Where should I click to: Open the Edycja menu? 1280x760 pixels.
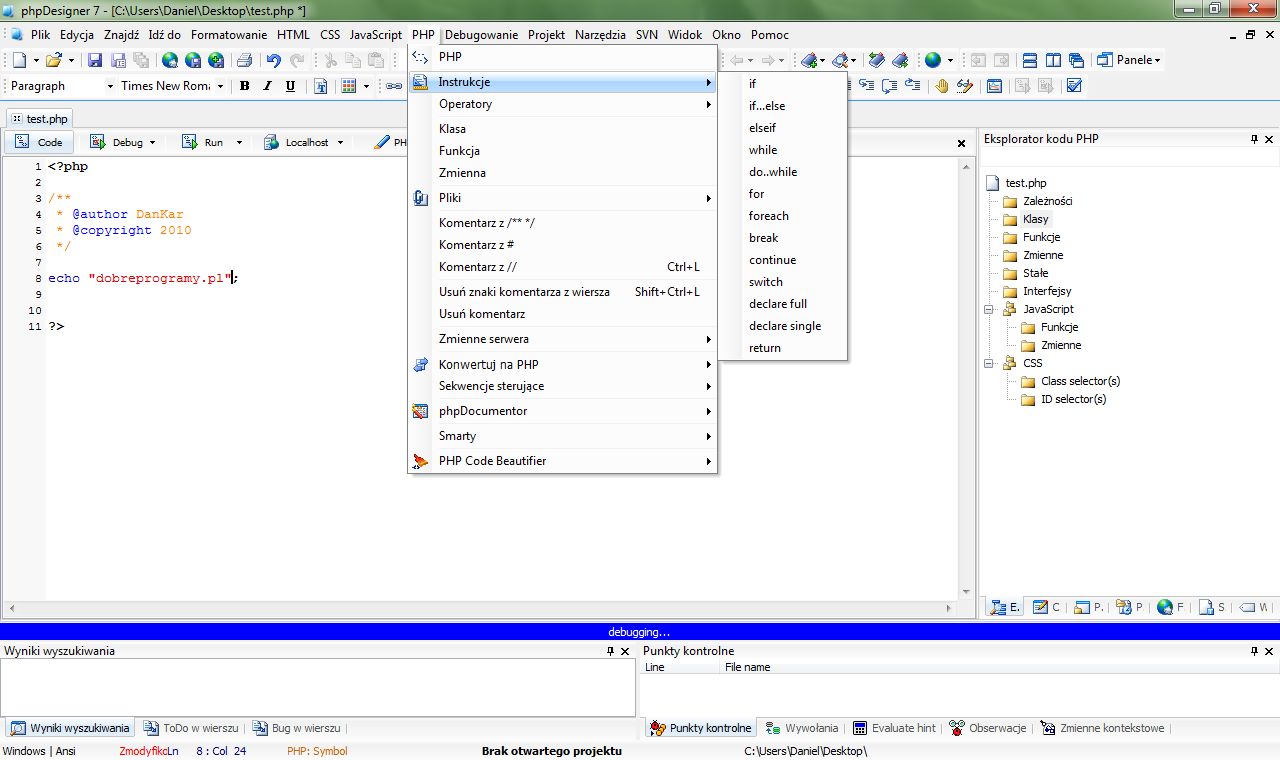click(x=77, y=34)
